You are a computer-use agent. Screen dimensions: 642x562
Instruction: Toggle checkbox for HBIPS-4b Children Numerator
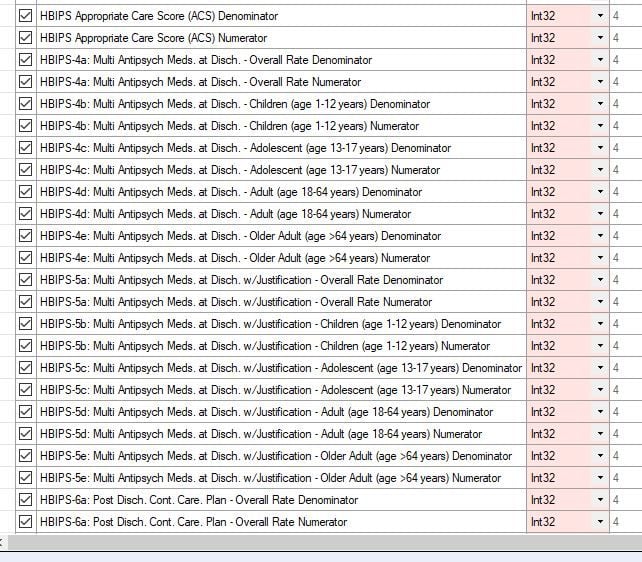(x=25, y=126)
